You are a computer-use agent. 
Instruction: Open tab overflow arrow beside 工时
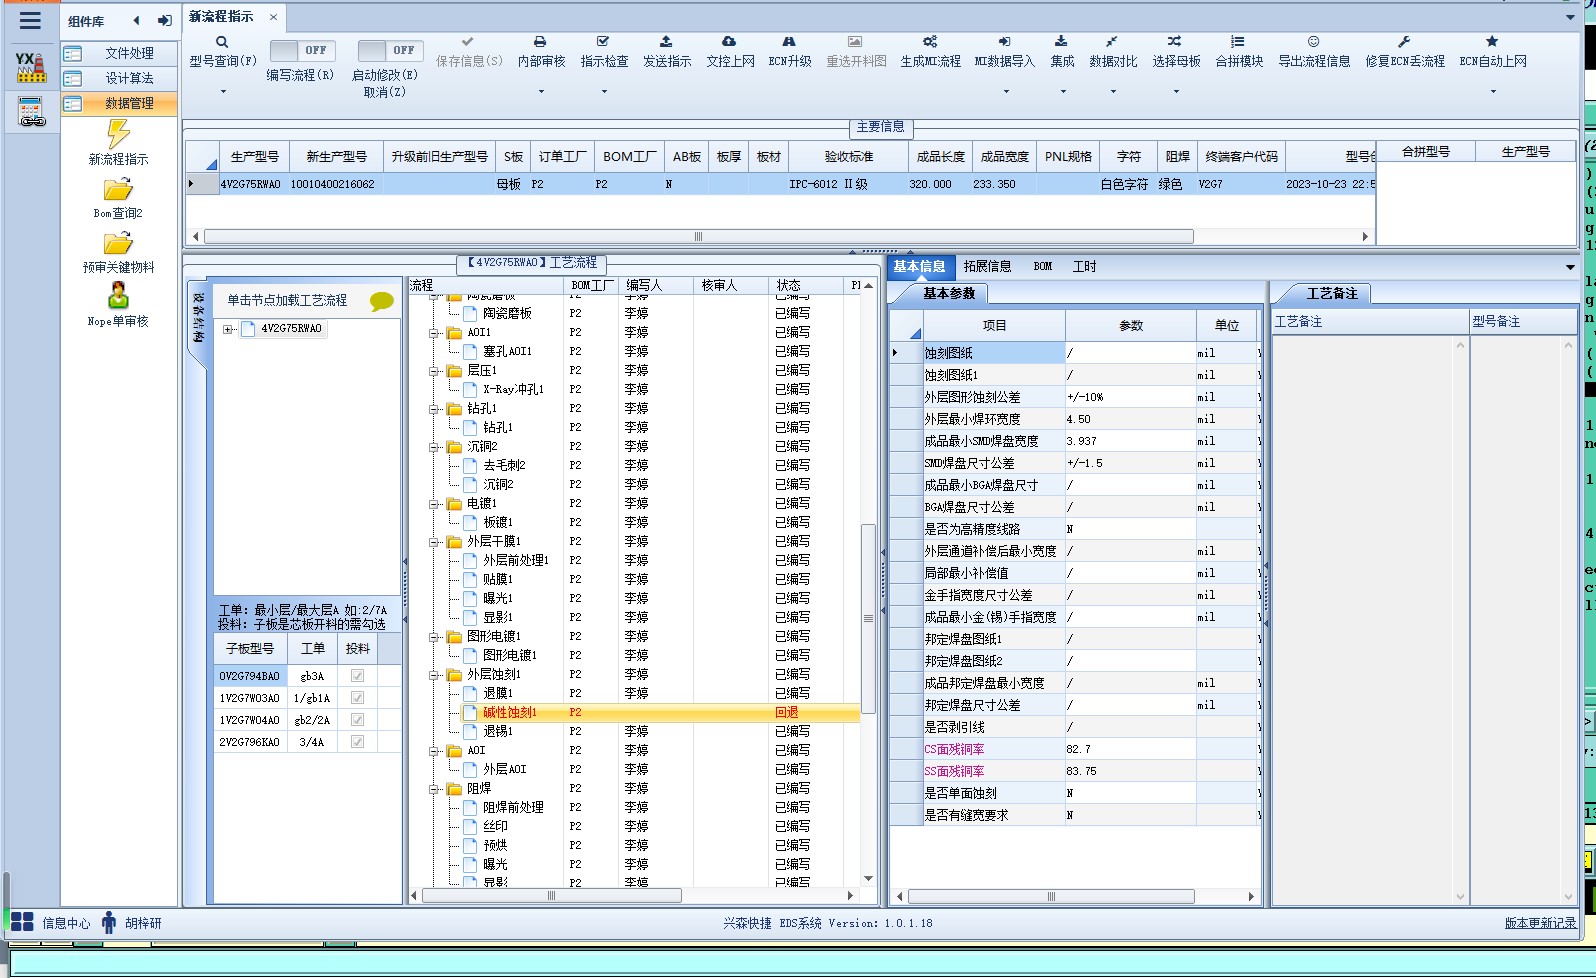[1570, 267]
